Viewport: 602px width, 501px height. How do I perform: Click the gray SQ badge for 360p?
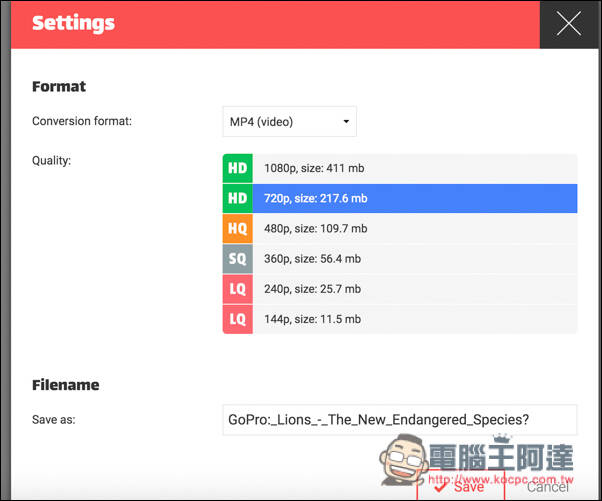coord(238,259)
